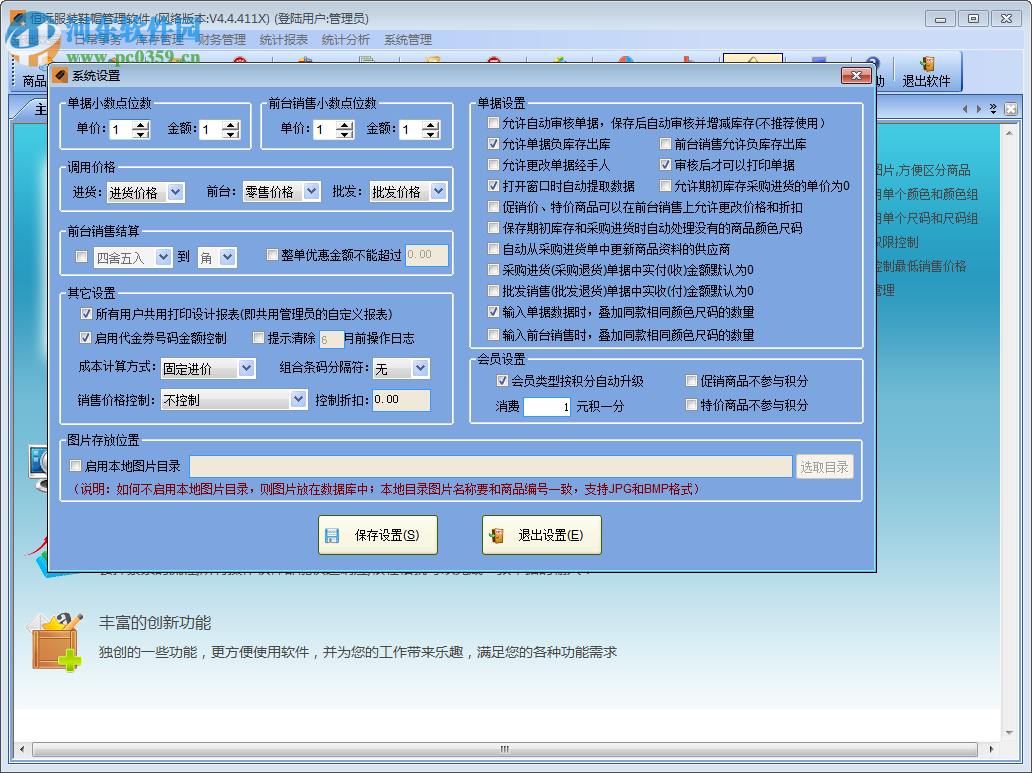Enable 允许自动审核单据 checkbox
This screenshot has height=773, width=1032.
(x=493, y=122)
